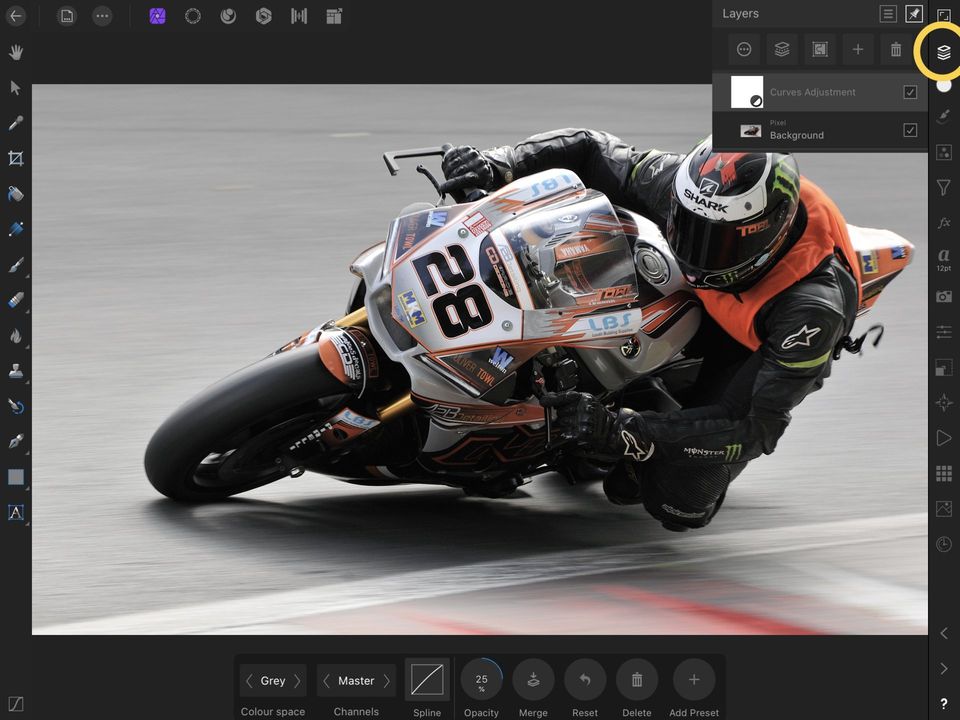Open the Brushes studio
Viewport: 960px width, 720px height.
pyautogui.click(x=943, y=117)
